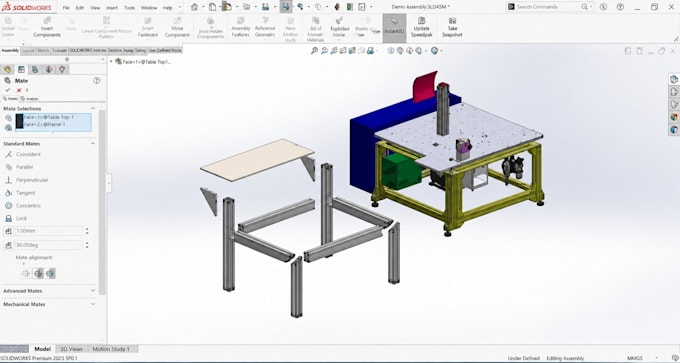
Task: Cancel the mate with the red X
Action: click(19, 90)
